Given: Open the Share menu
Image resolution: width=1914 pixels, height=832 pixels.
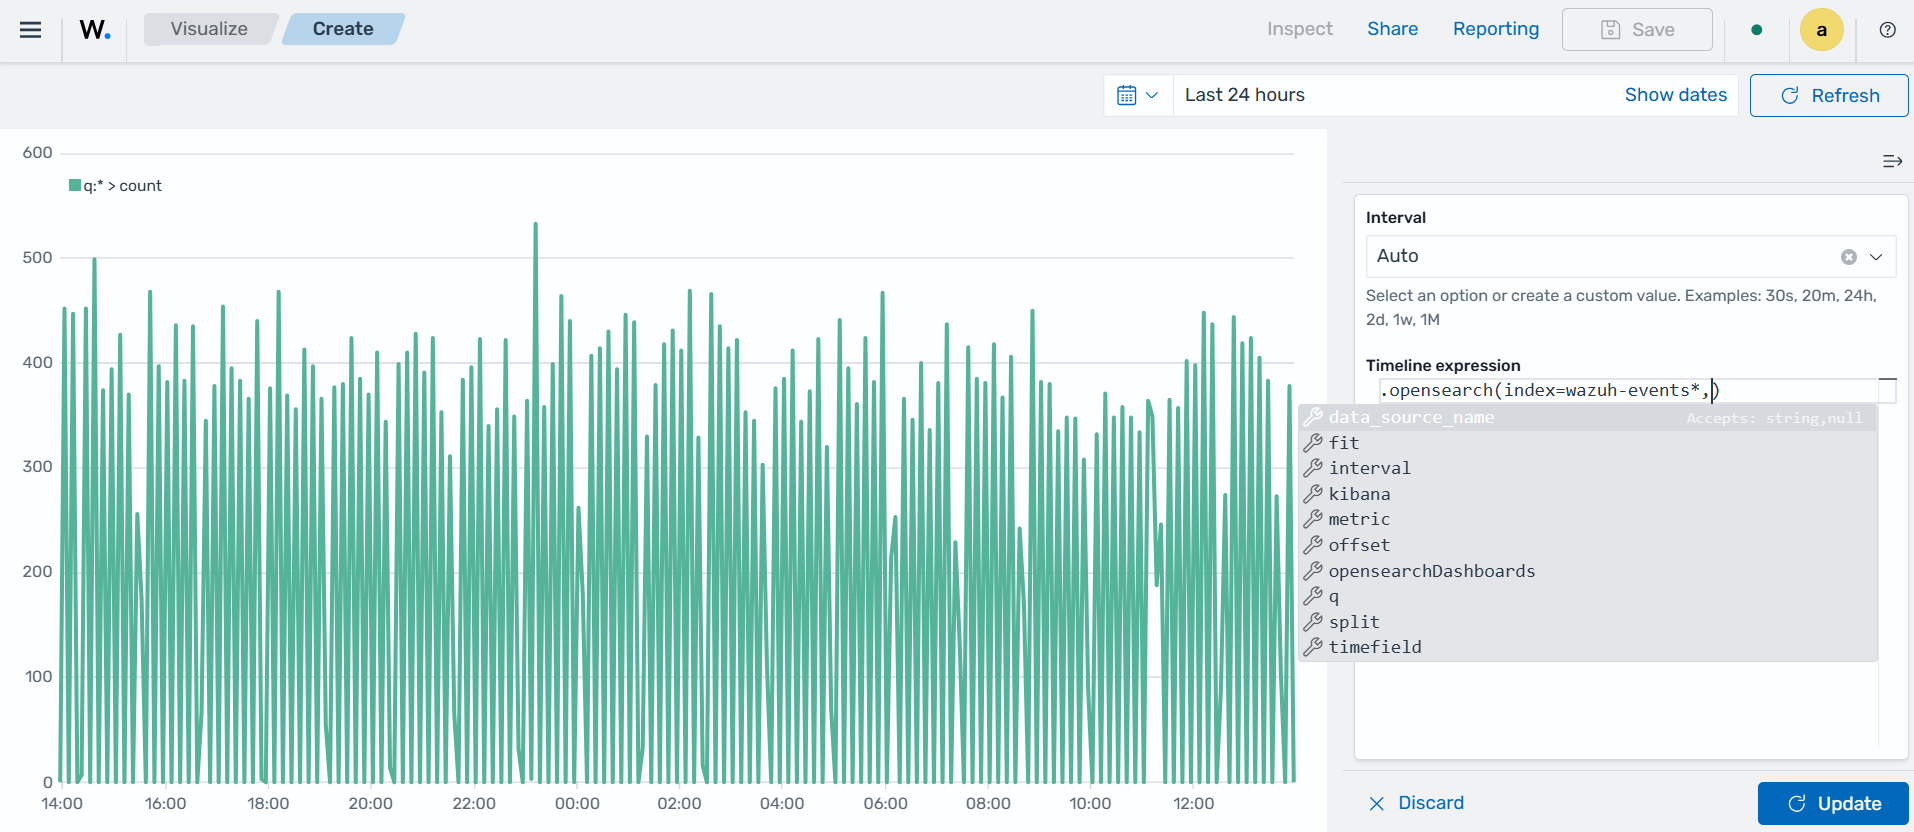Looking at the screenshot, I should pos(1392,29).
